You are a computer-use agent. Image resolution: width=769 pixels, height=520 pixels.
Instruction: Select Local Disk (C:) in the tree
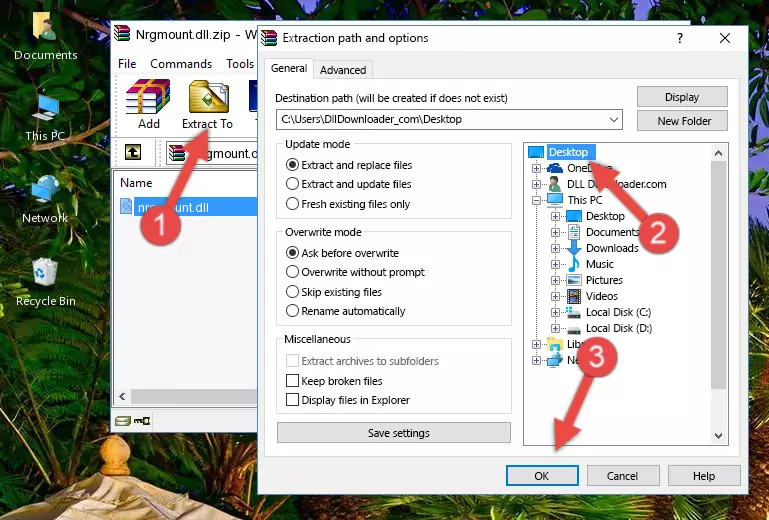pyautogui.click(x=618, y=312)
